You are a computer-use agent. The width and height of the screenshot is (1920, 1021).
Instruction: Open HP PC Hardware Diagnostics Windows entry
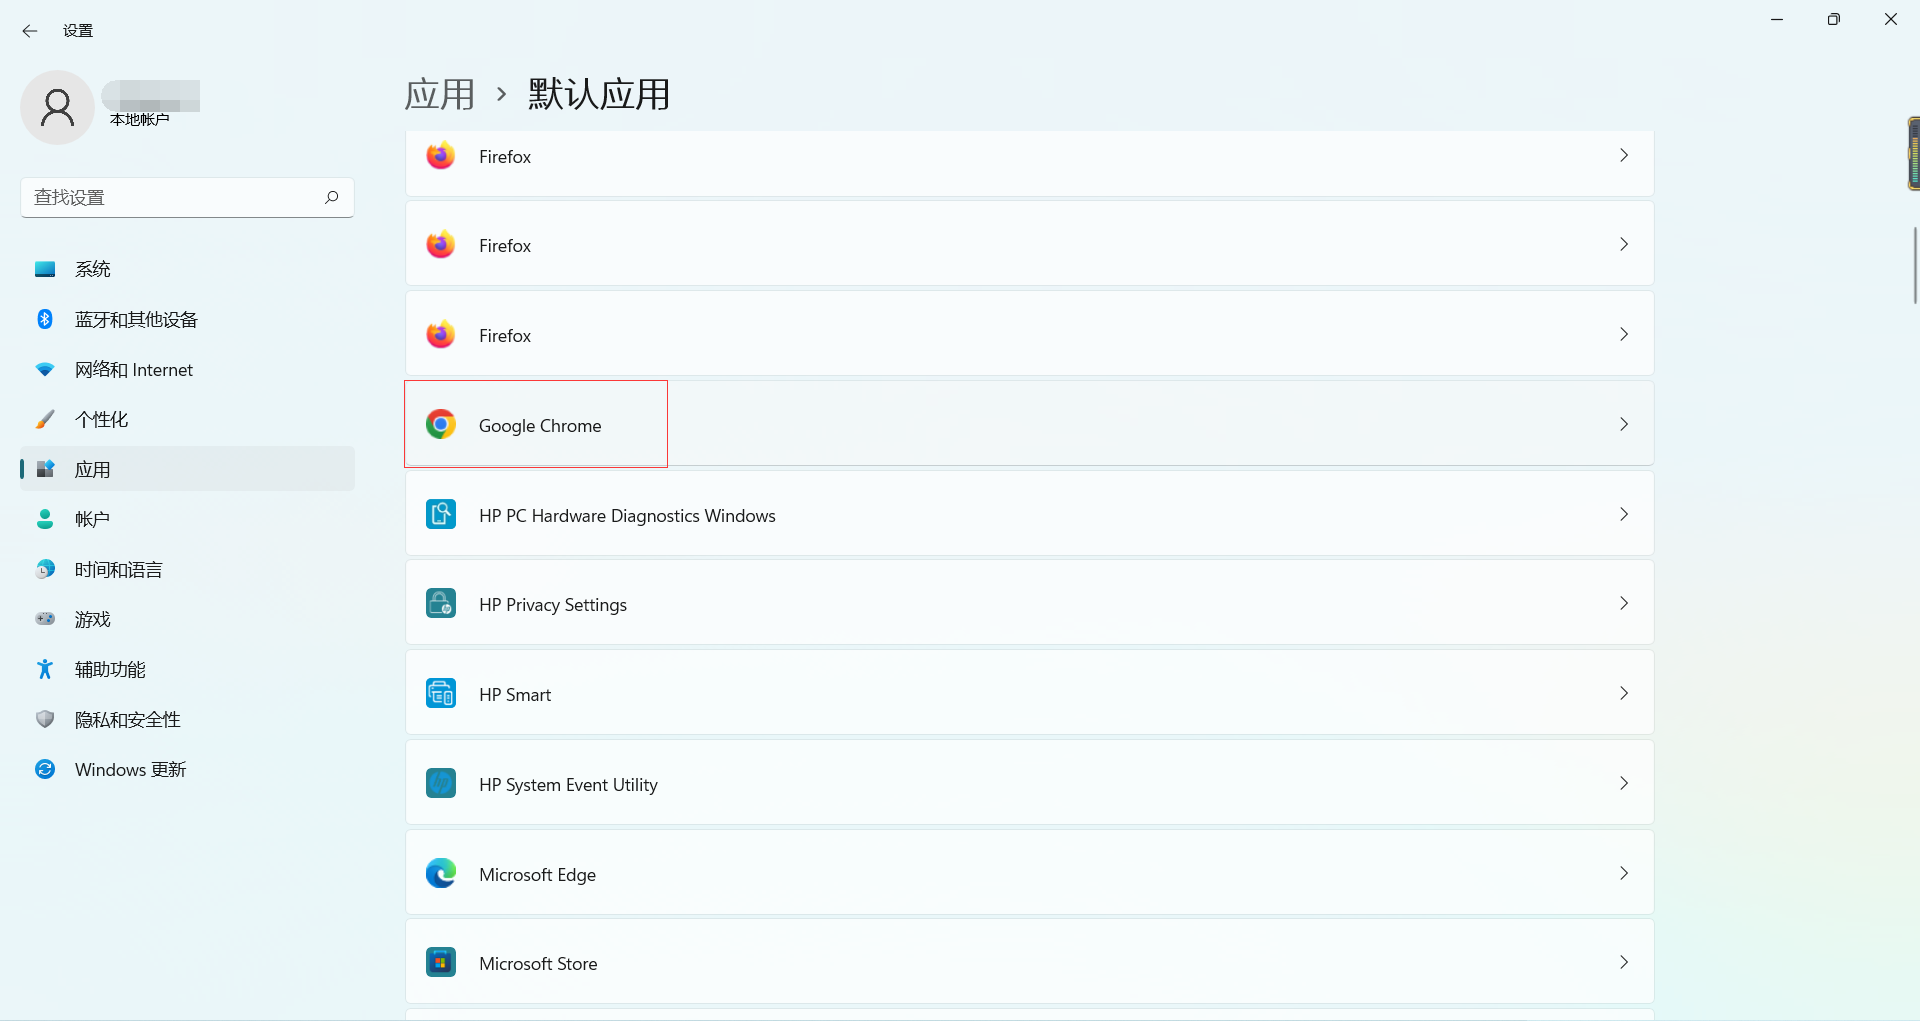pos(1029,514)
